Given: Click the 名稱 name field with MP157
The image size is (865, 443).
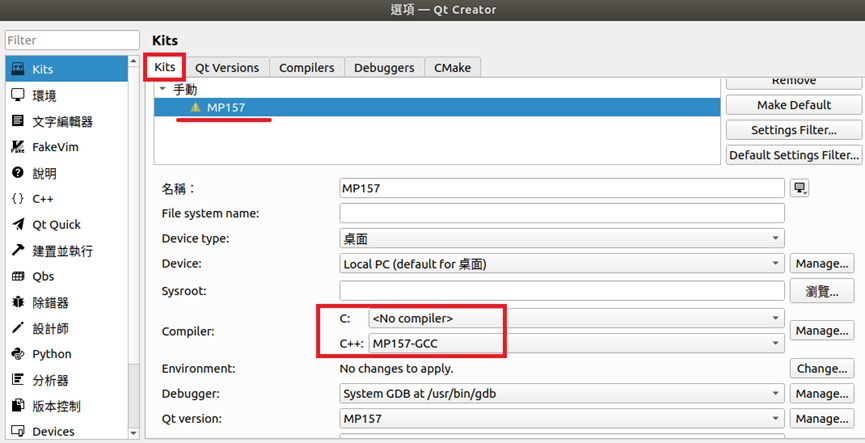Looking at the screenshot, I should pos(562,188).
